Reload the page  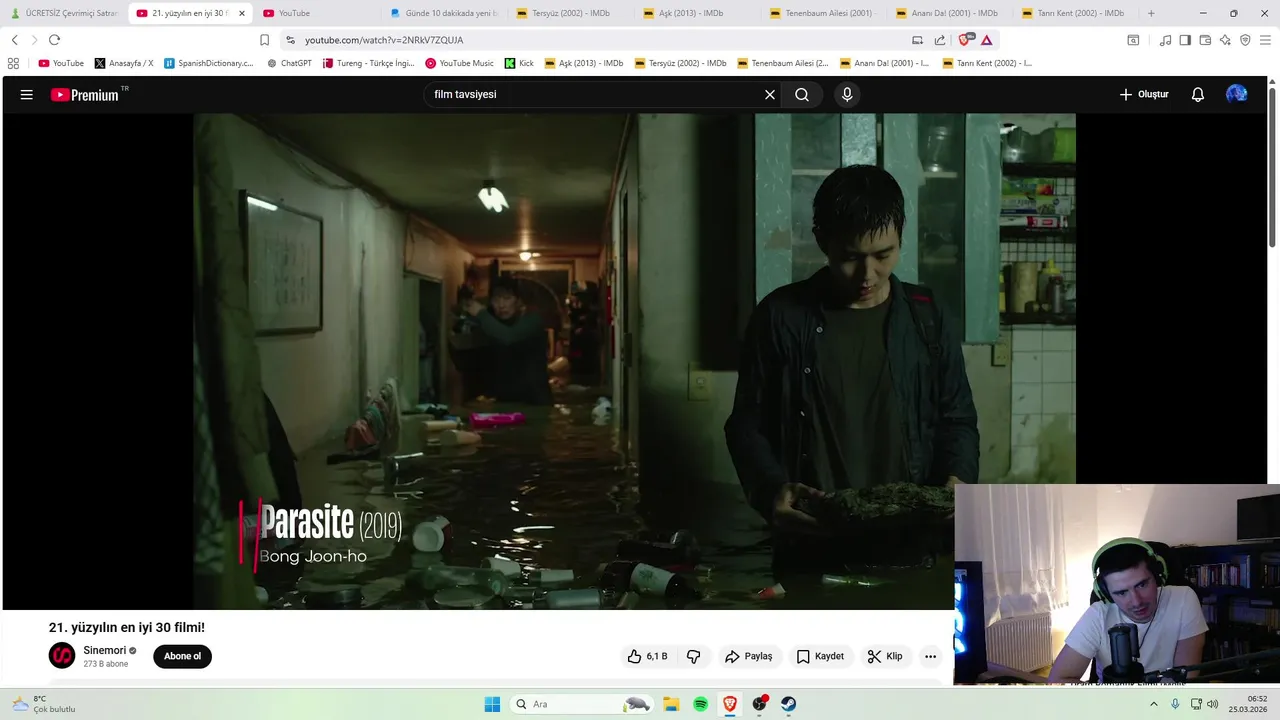point(54,40)
